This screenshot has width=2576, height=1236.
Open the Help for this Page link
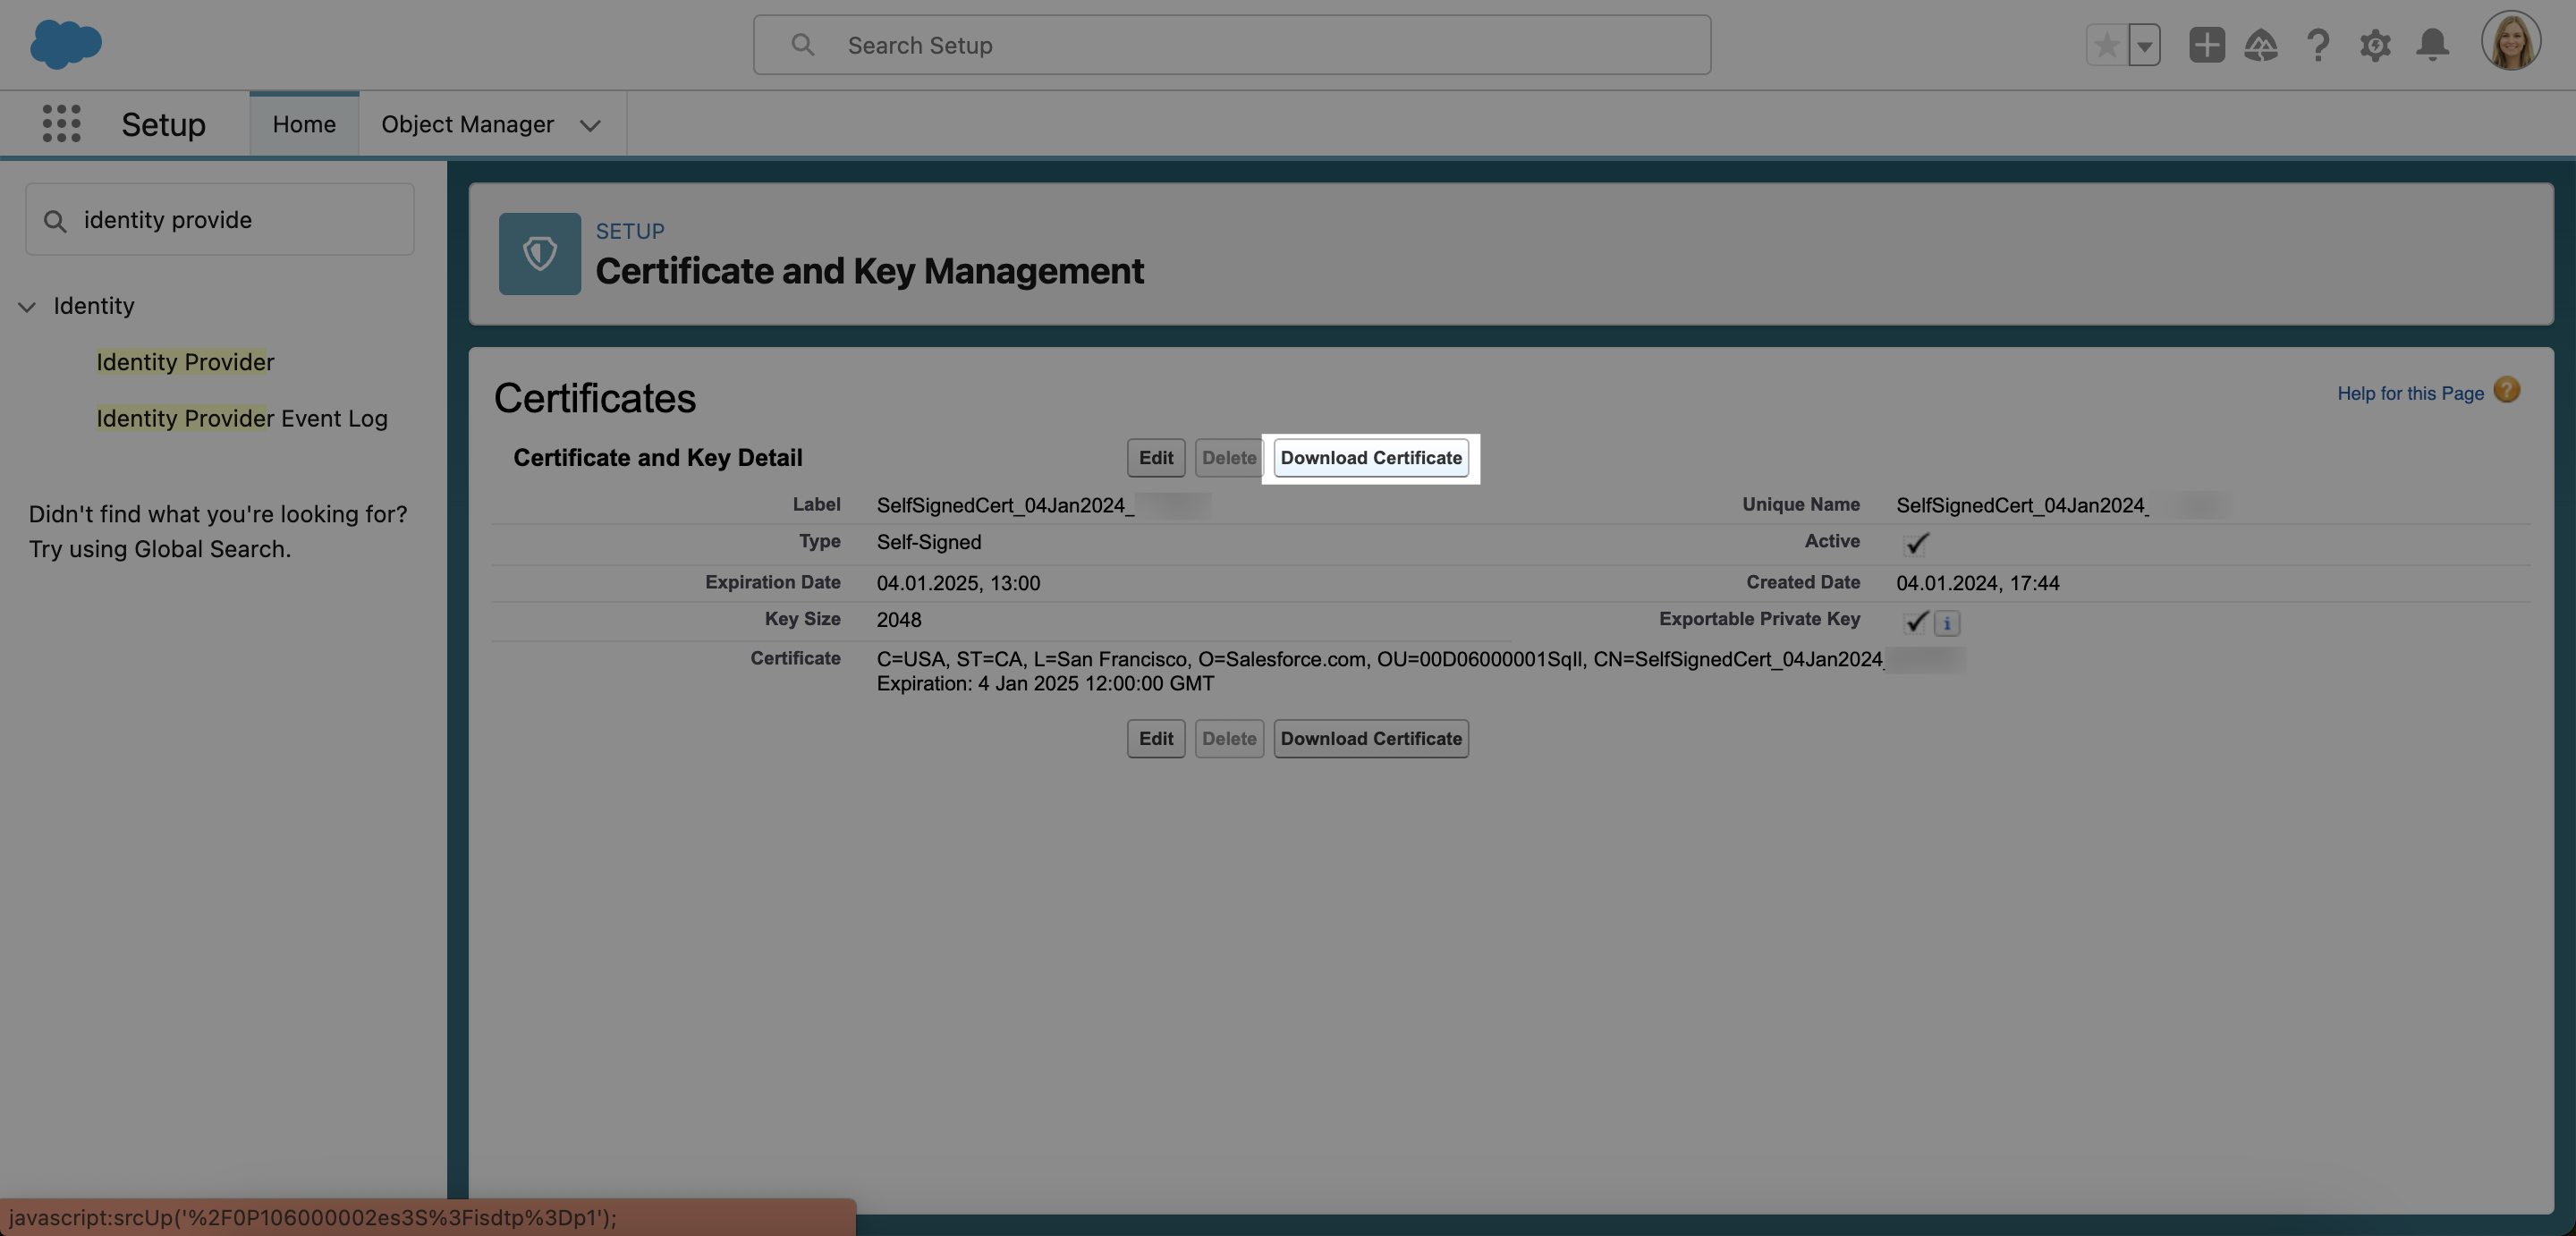[2410, 393]
